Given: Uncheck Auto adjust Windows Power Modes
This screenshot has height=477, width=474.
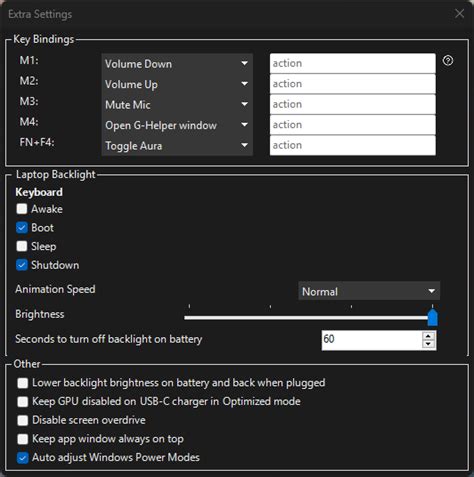Looking at the screenshot, I should (23, 458).
